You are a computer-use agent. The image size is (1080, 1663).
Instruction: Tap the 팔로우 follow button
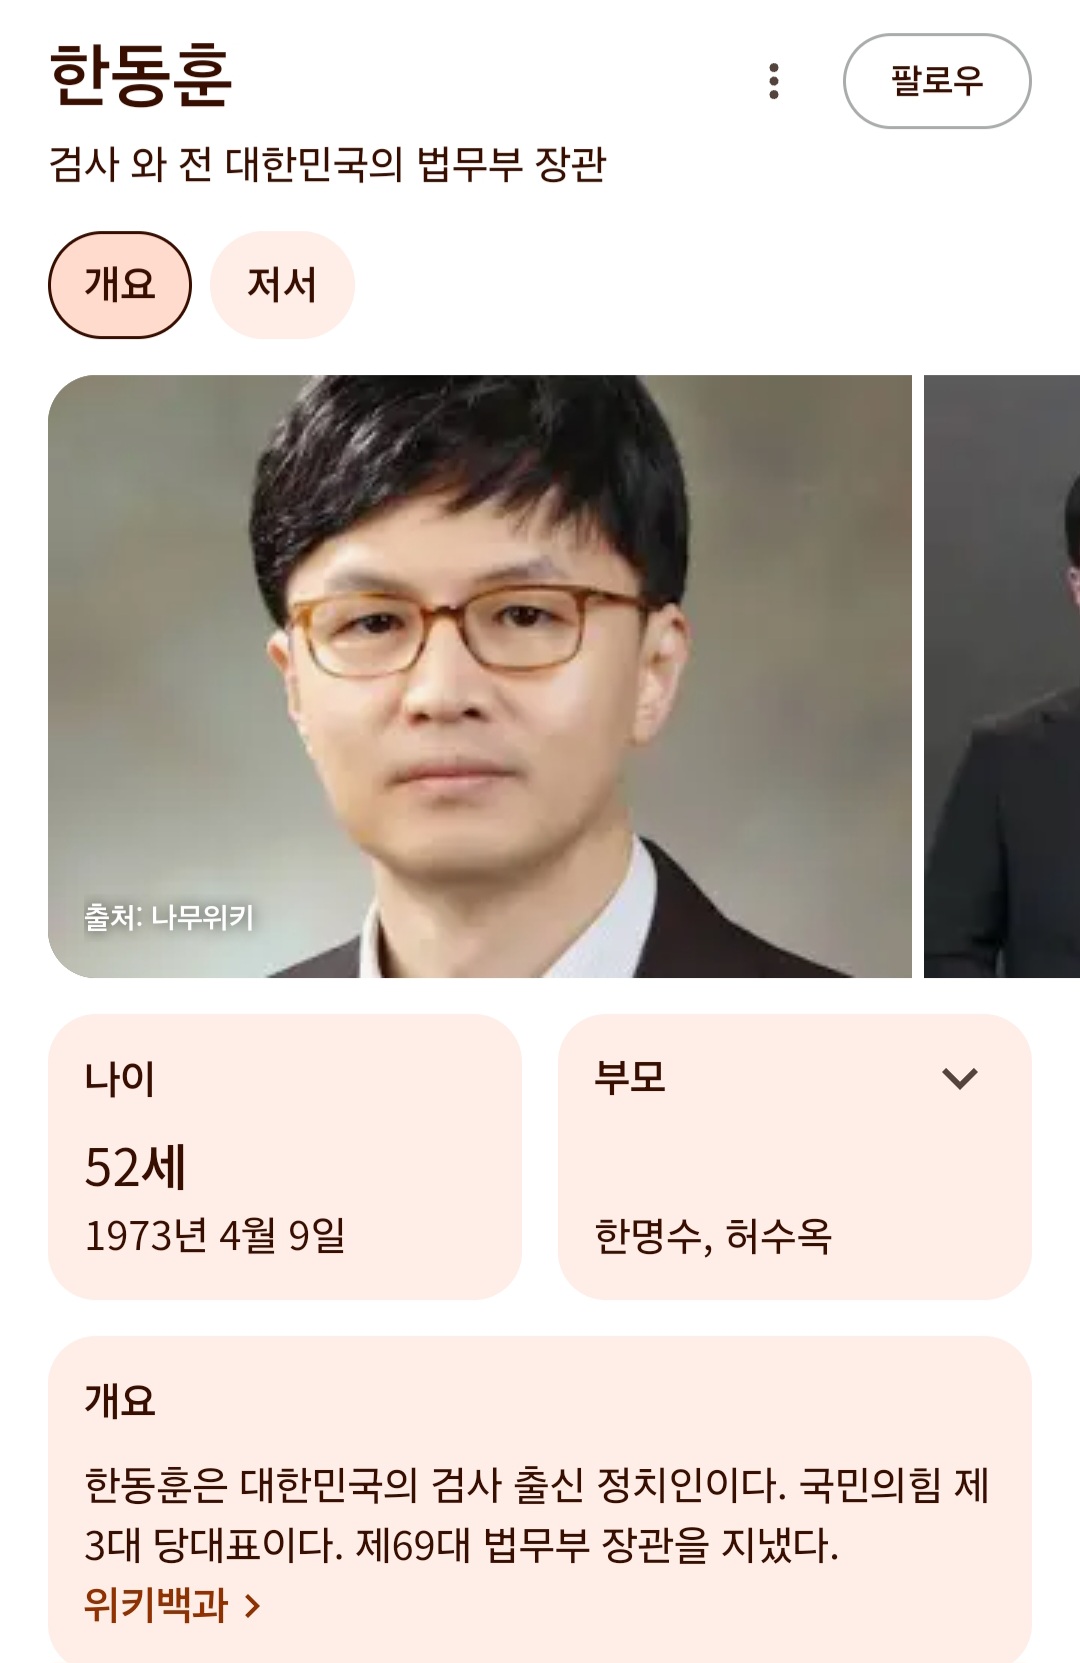pos(937,81)
